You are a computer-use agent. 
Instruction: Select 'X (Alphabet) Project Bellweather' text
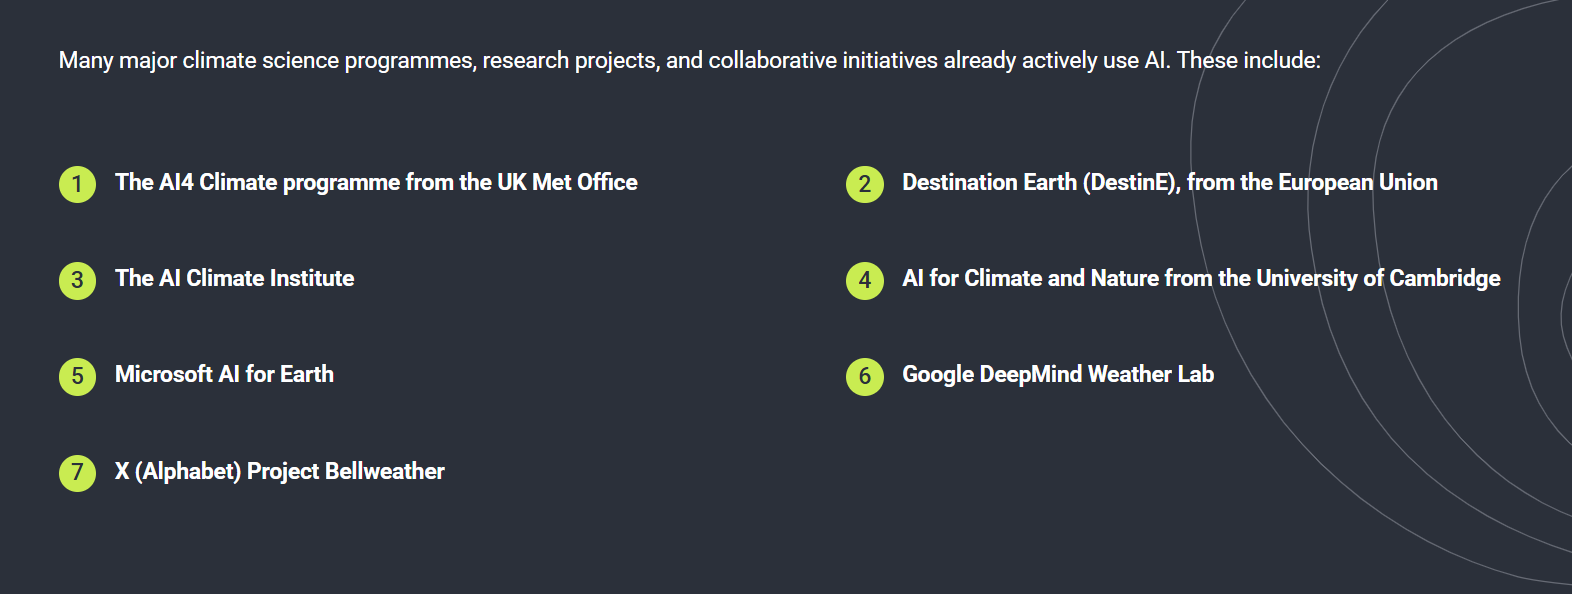click(280, 471)
